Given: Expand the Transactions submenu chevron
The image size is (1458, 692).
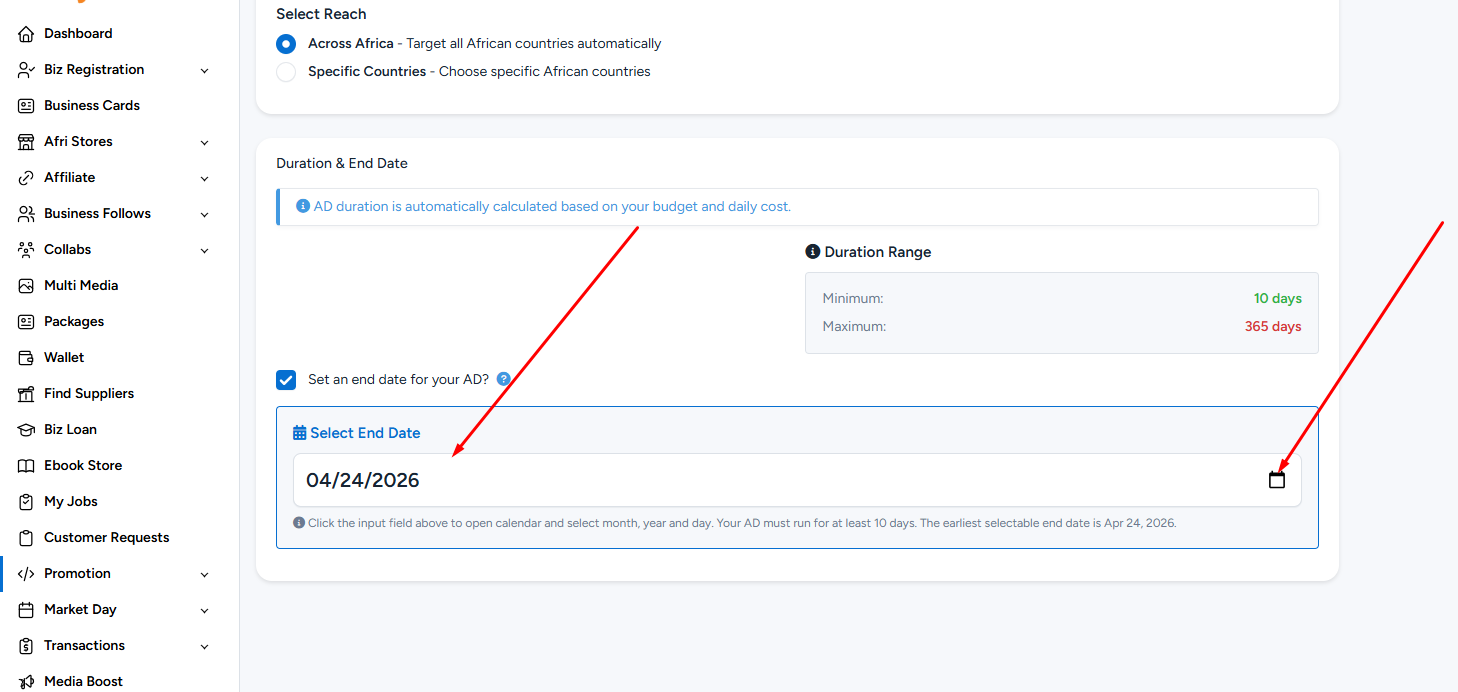Looking at the screenshot, I should (x=204, y=647).
